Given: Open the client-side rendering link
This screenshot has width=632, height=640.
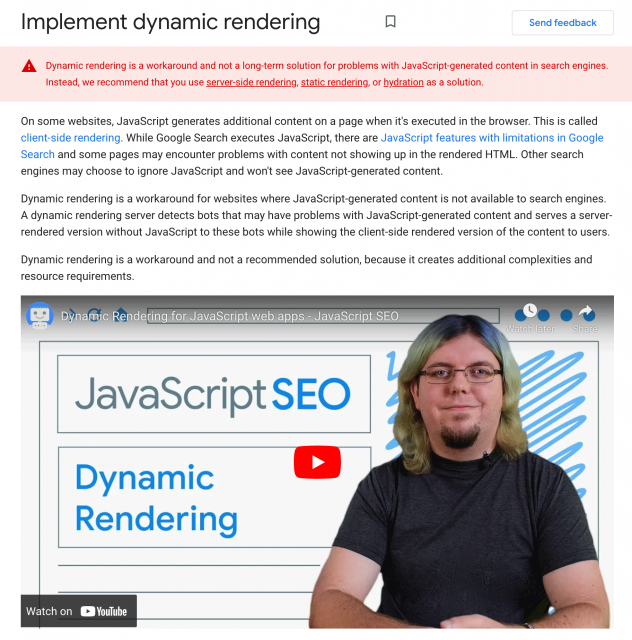Looking at the screenshot, I should pyautogui.click(x=71, y=138).
